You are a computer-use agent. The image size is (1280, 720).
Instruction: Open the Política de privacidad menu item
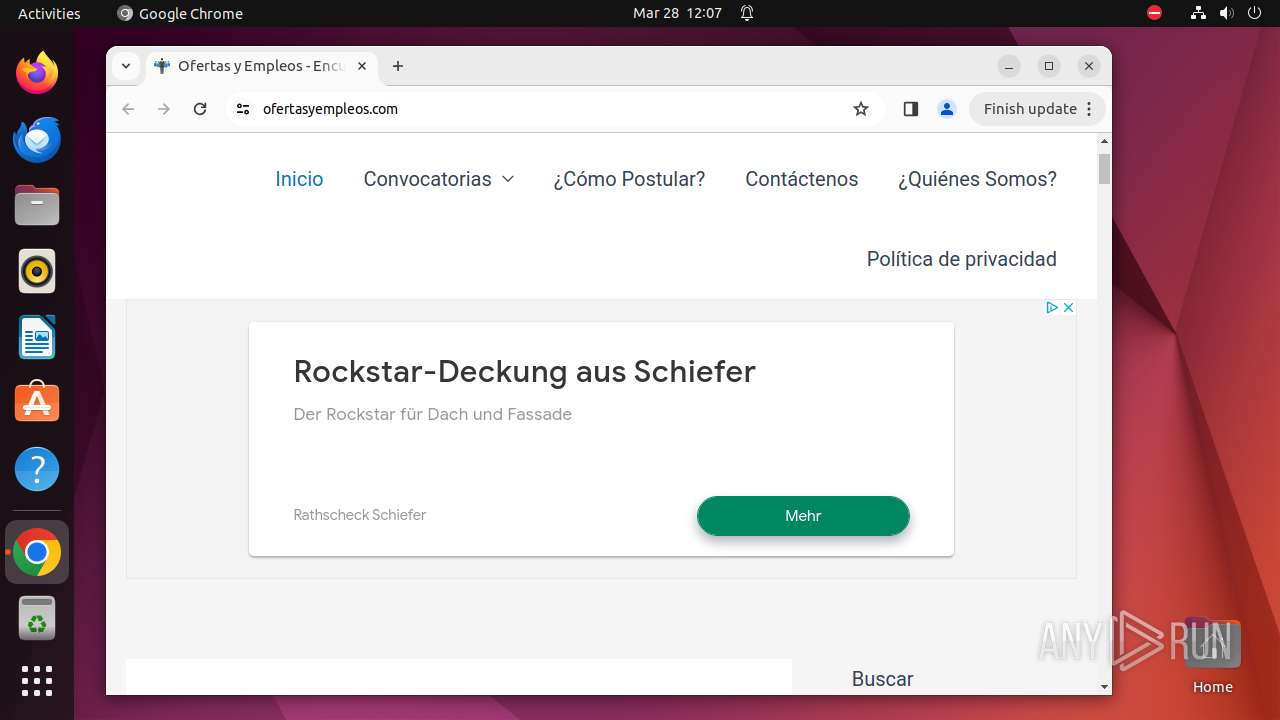[961, 259]
